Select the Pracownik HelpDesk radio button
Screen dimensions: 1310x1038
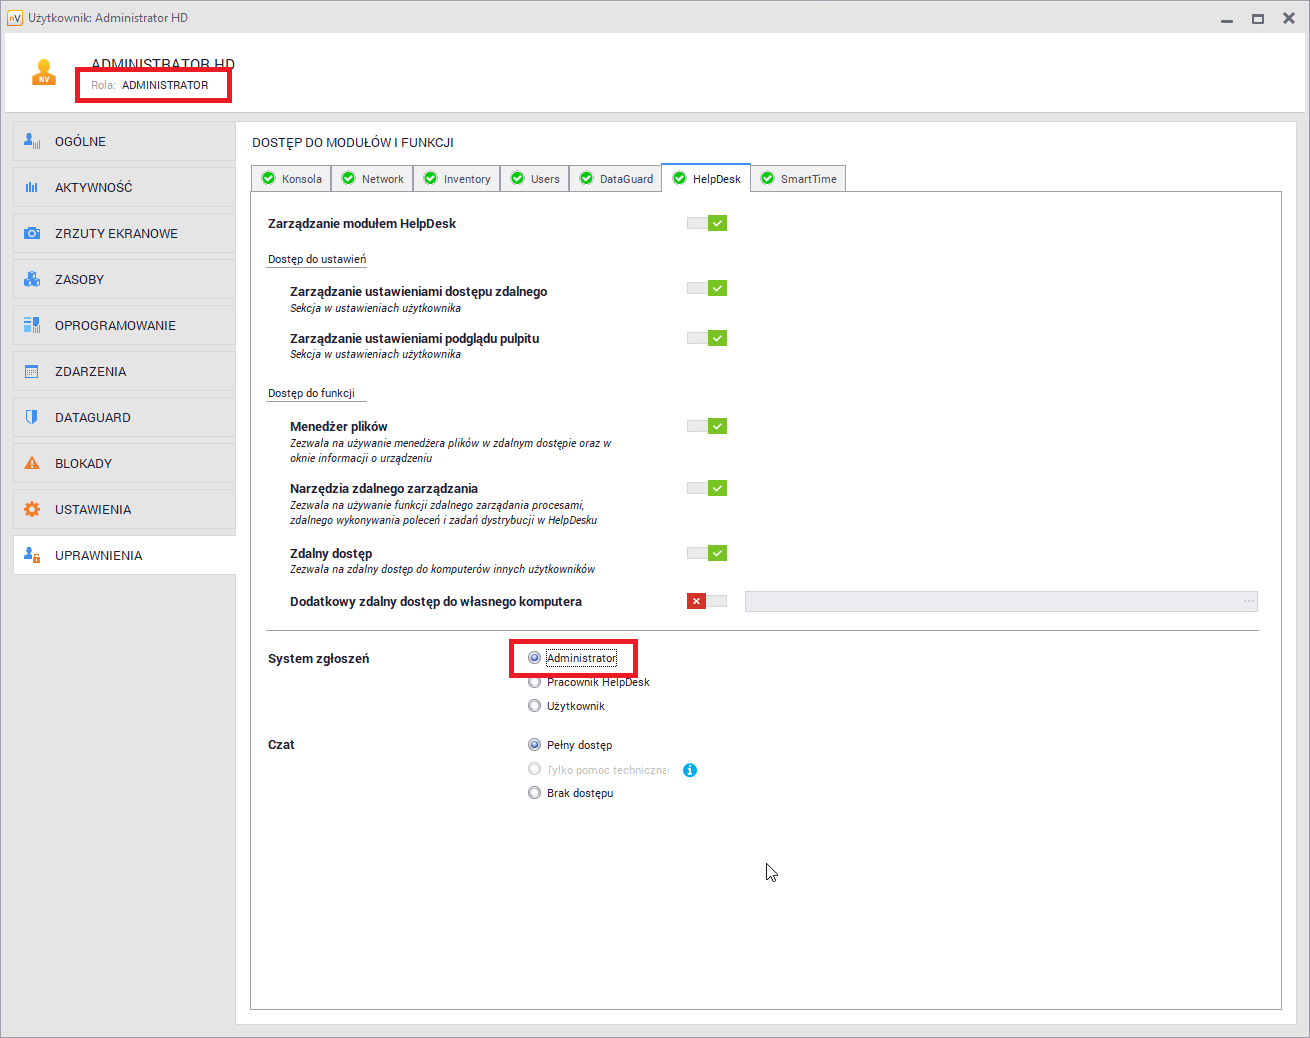click(x=534, y=682)
